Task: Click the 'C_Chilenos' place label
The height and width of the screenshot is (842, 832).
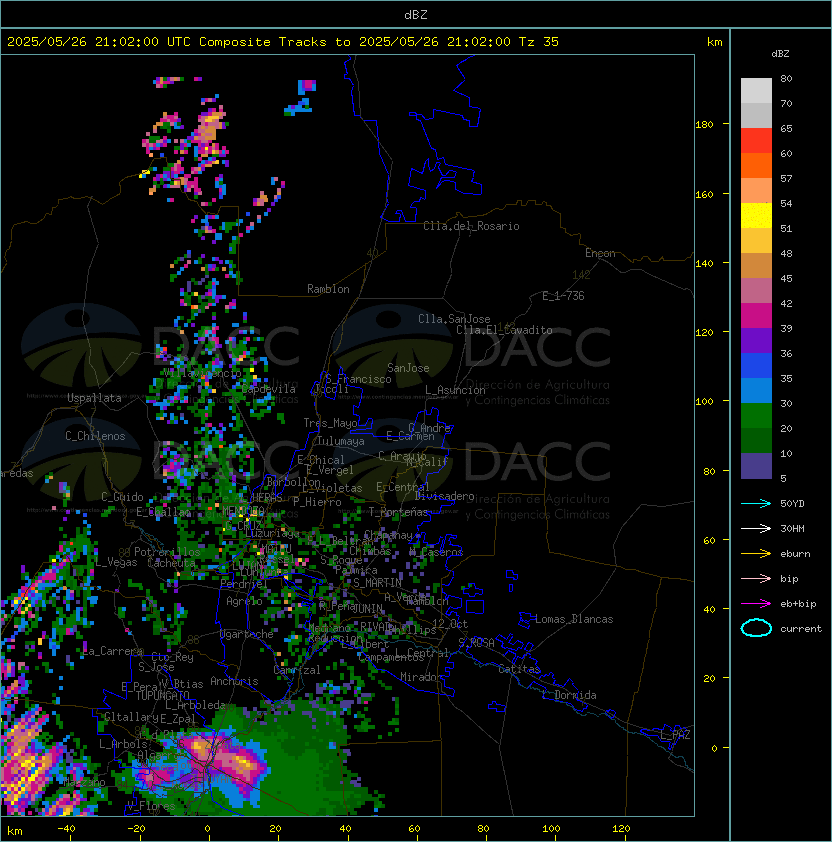Action: tap(95, 436)
